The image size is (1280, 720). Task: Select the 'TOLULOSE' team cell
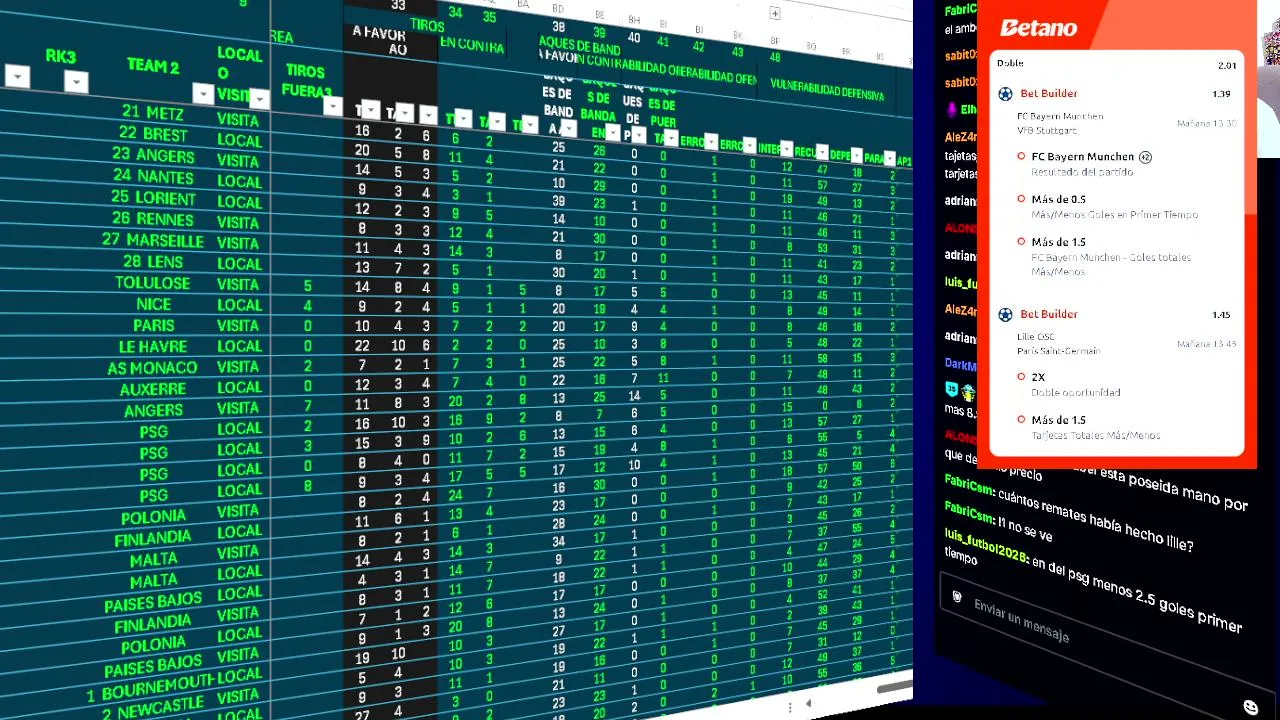tap(152, 283)
